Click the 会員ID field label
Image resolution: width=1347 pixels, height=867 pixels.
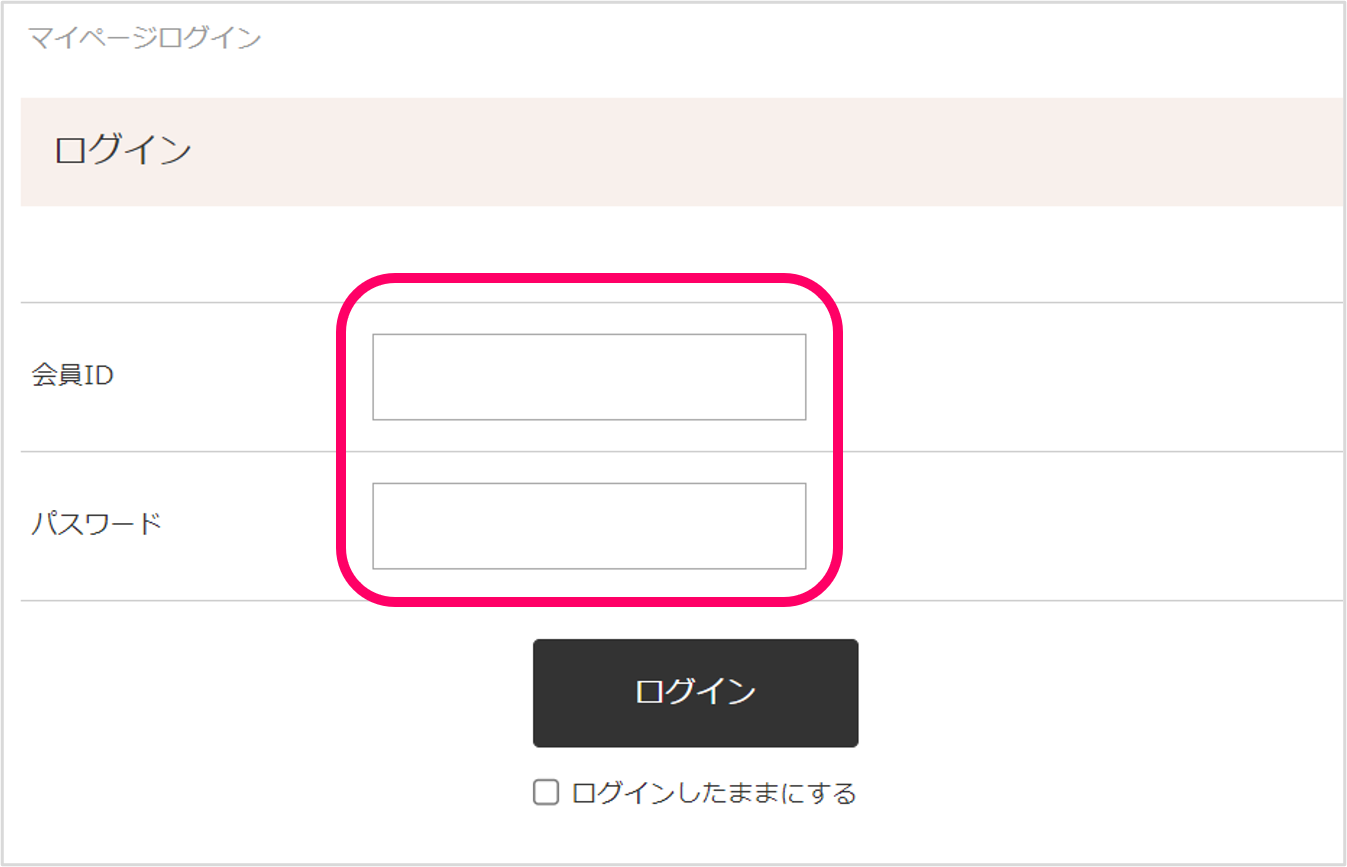point(73,376)
